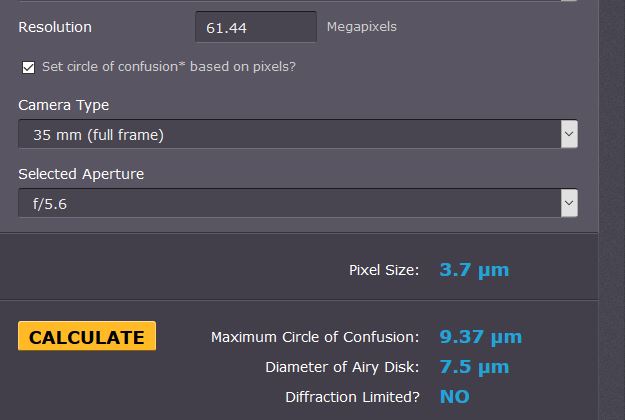625x420 pixels.
Task: Click the 9.37 µm circle of confusion value
Action: [x=480, y=337]
